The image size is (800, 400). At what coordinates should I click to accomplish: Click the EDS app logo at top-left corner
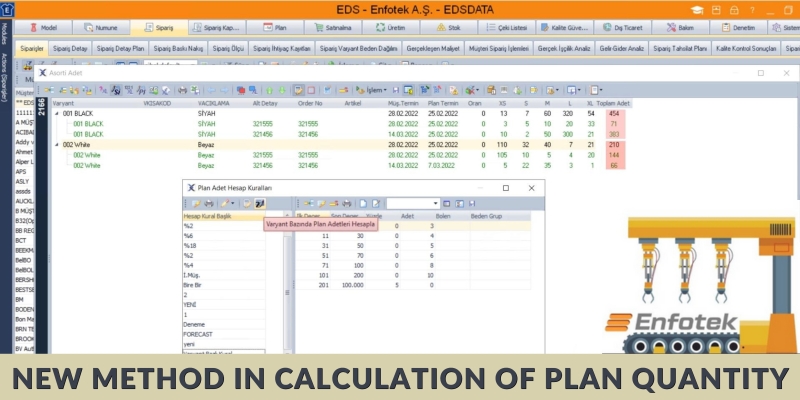coord(7,10)
